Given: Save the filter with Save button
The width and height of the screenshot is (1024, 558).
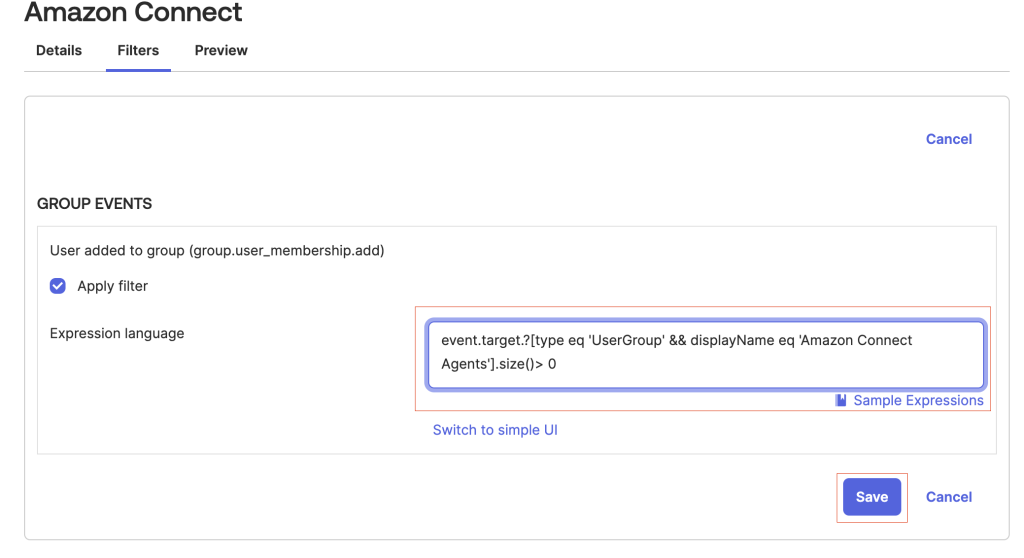Looking at the screenshot, I should 872,497.
